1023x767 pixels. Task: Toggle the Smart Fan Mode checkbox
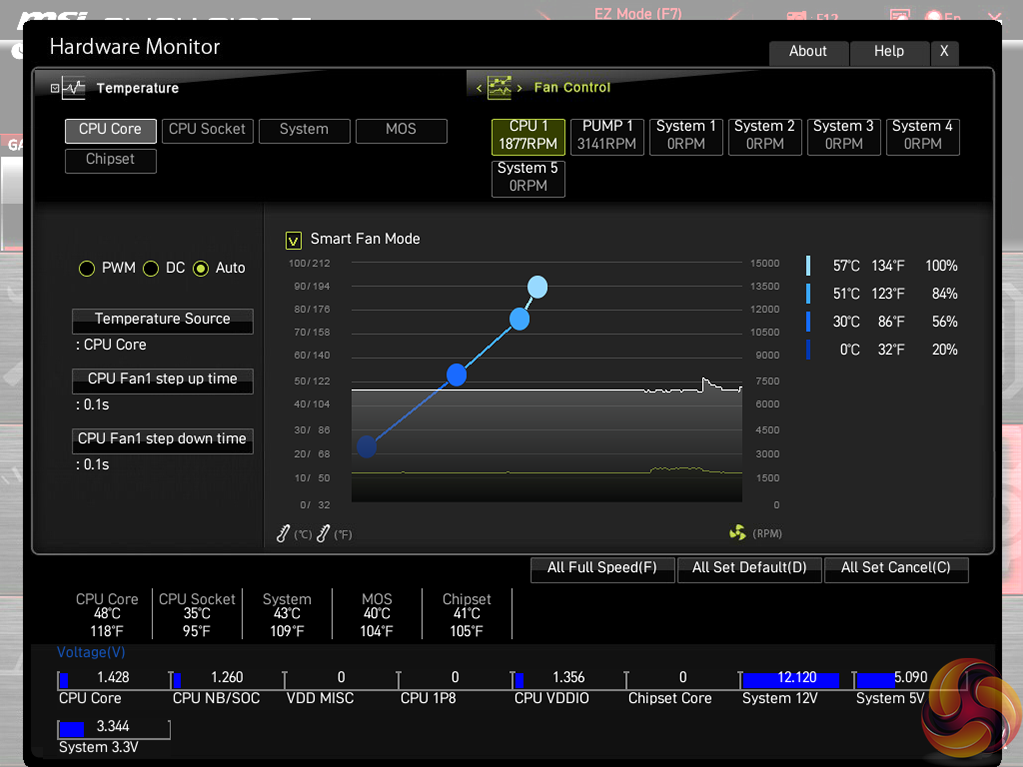click(x=293, y=240)
